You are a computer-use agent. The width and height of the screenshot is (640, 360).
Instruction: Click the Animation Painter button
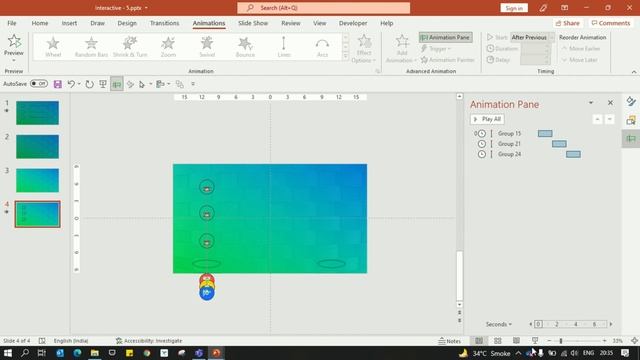(x=447, y=60)
